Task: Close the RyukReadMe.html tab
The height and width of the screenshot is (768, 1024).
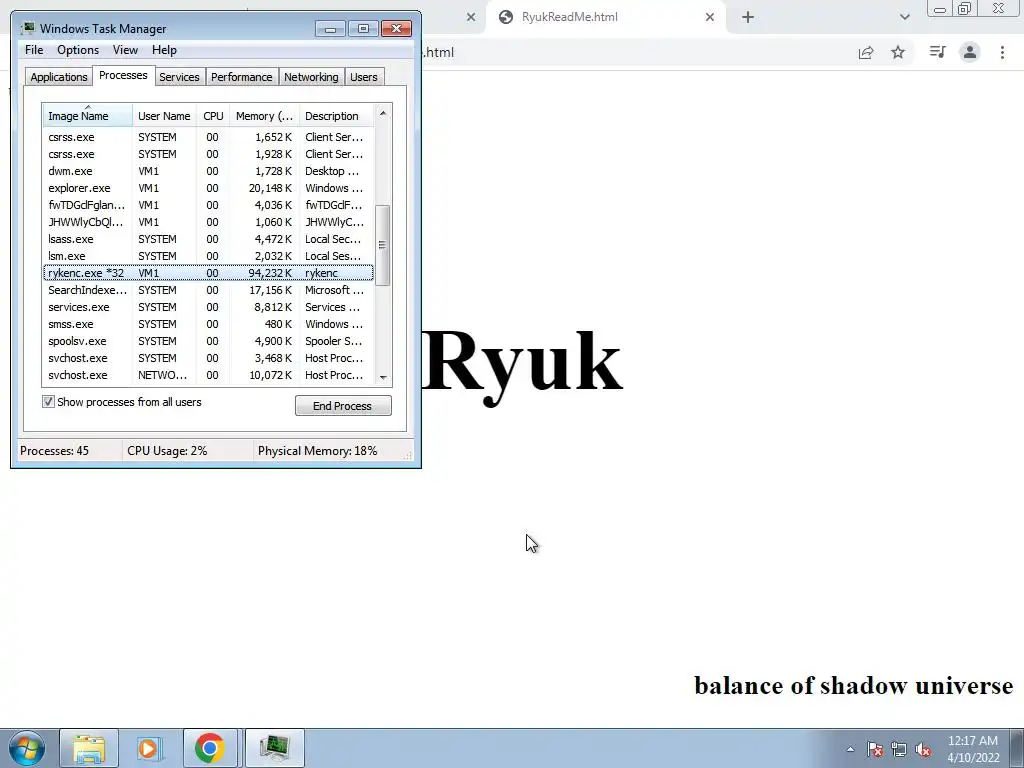Action: click(x=710, y=18)
